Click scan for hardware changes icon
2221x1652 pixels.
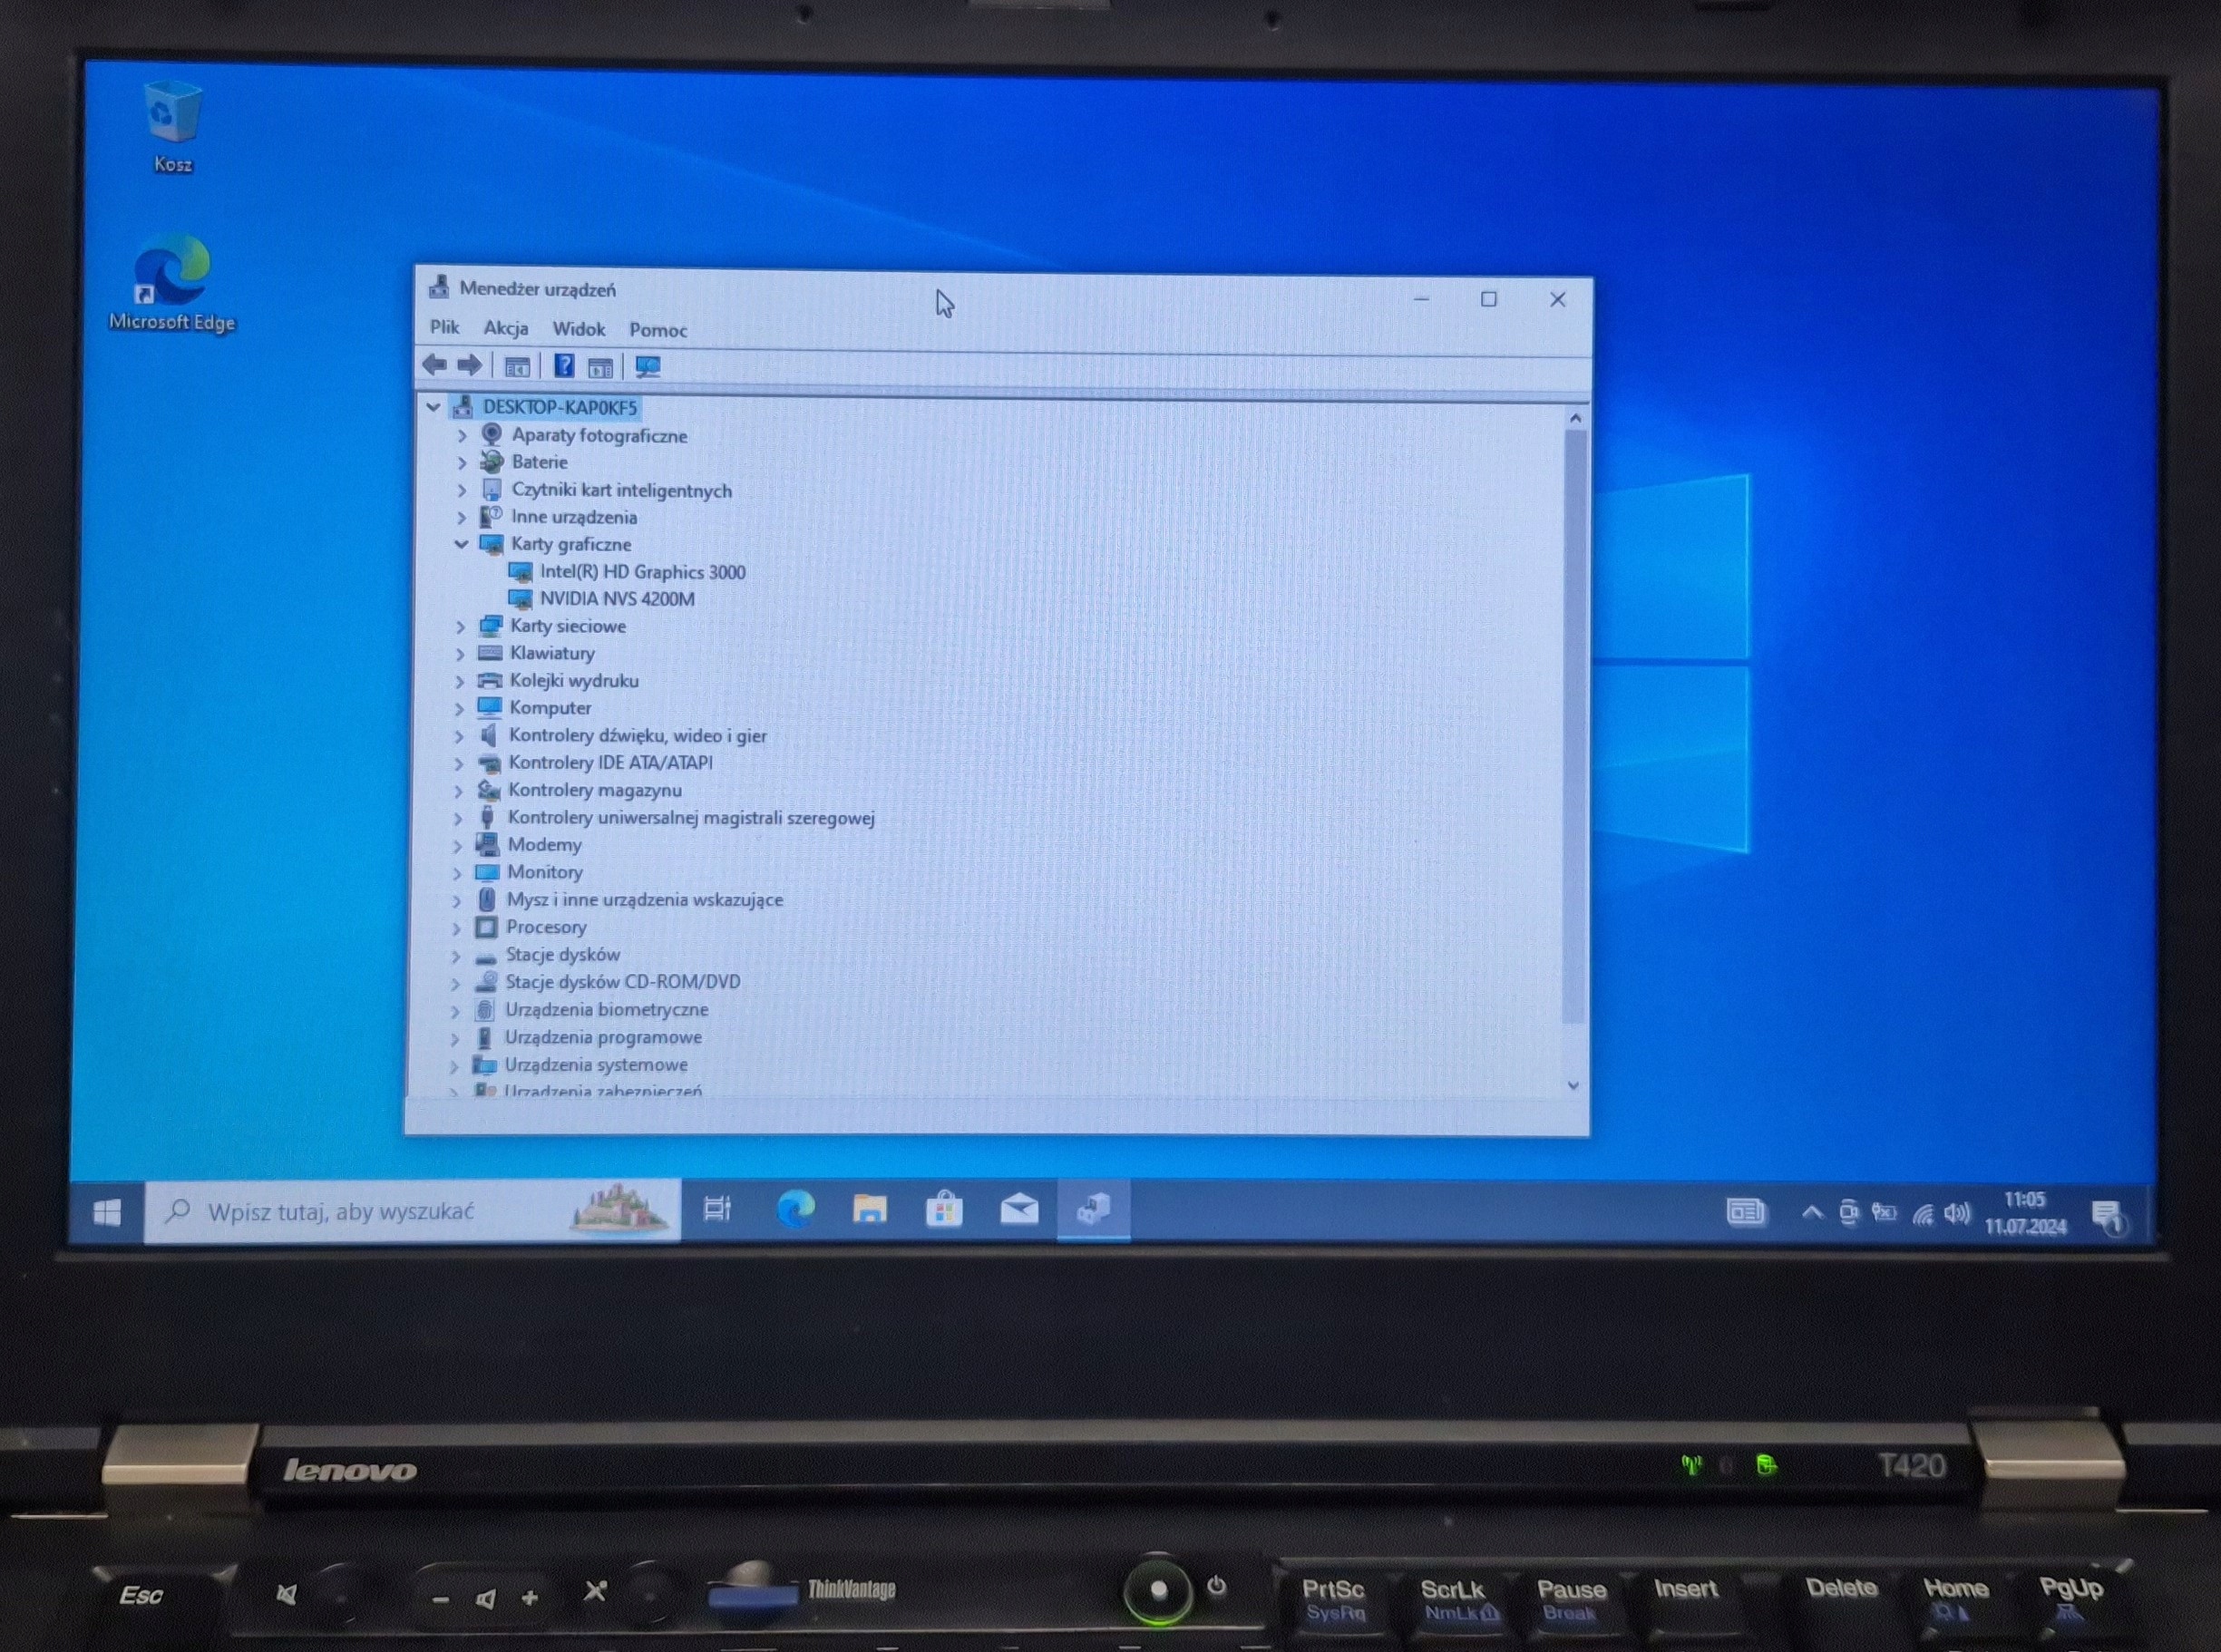pyautogui.click(x=648, y=367)
